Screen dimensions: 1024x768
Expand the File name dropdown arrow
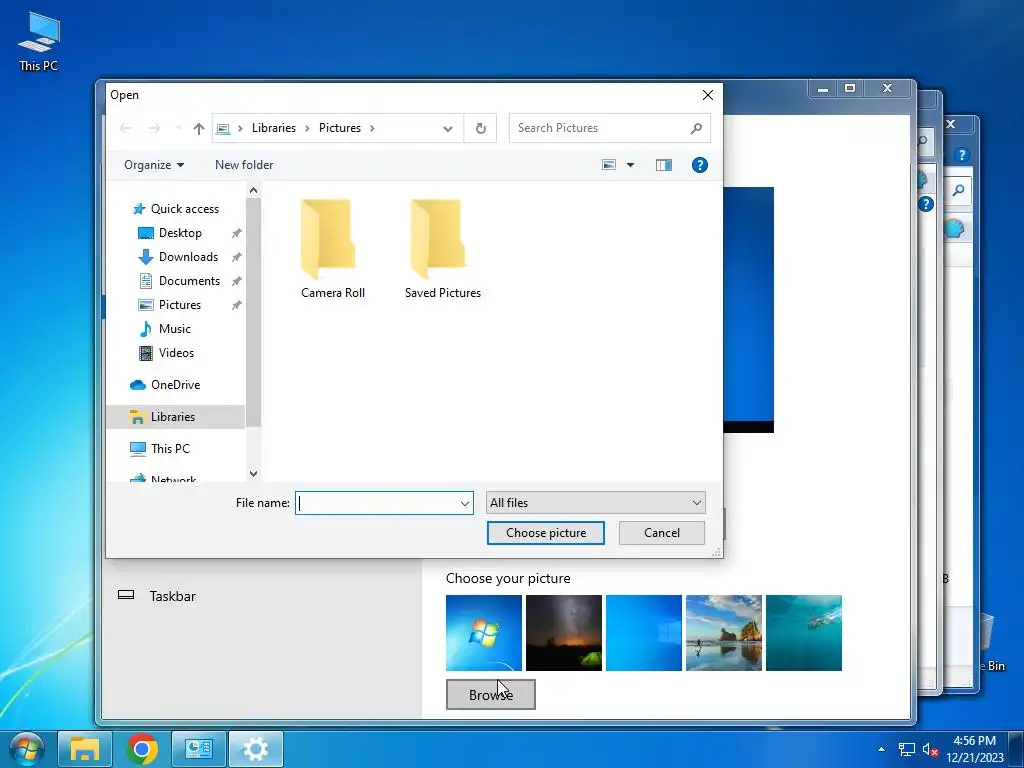tap(464, 504)
